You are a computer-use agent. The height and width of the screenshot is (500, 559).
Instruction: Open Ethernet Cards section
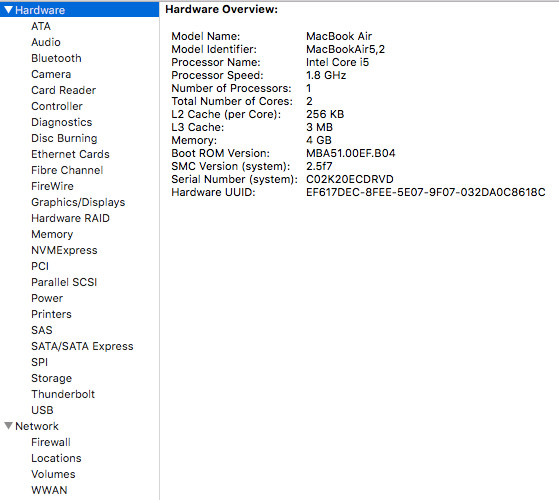pyautogui.click(x=70, y=154)
